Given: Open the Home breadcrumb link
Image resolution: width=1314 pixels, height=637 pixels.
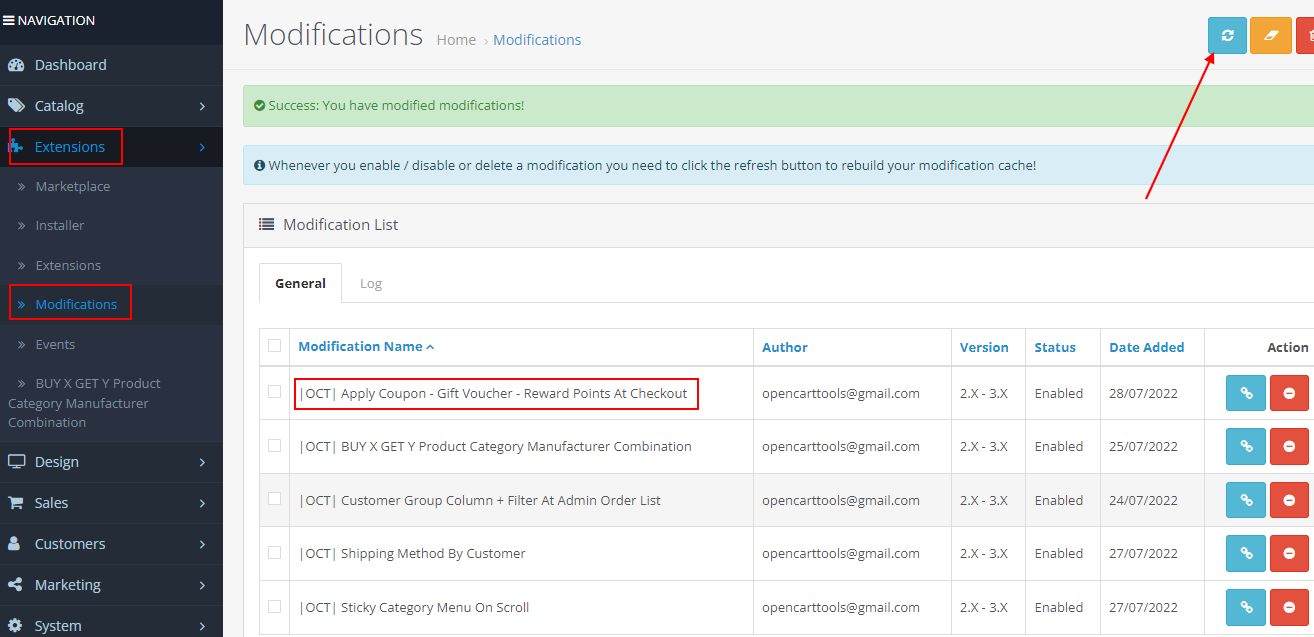Looking at the screenshot, I should tap(456, 39).
